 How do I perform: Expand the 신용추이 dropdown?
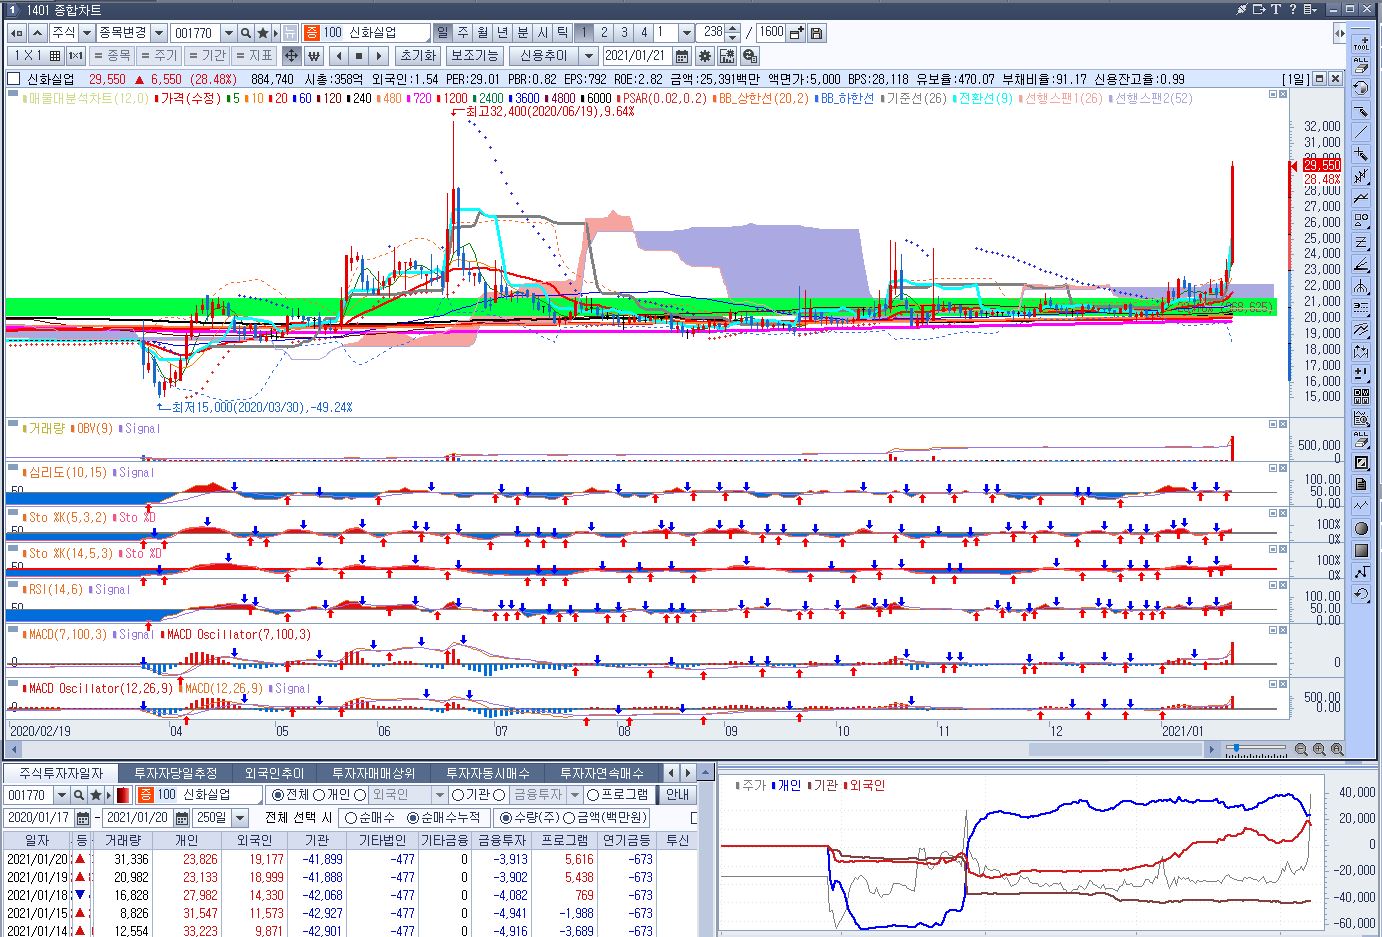tap(589, 56)
